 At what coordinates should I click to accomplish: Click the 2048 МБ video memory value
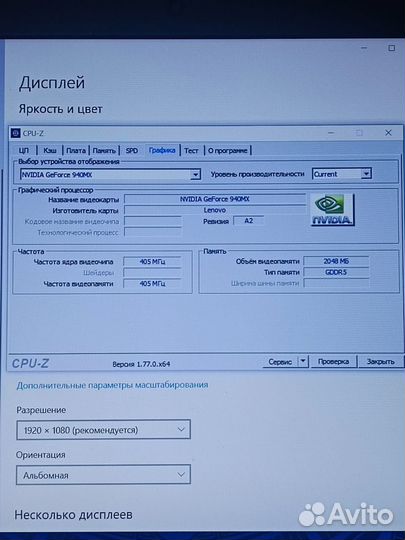point(336,261)
